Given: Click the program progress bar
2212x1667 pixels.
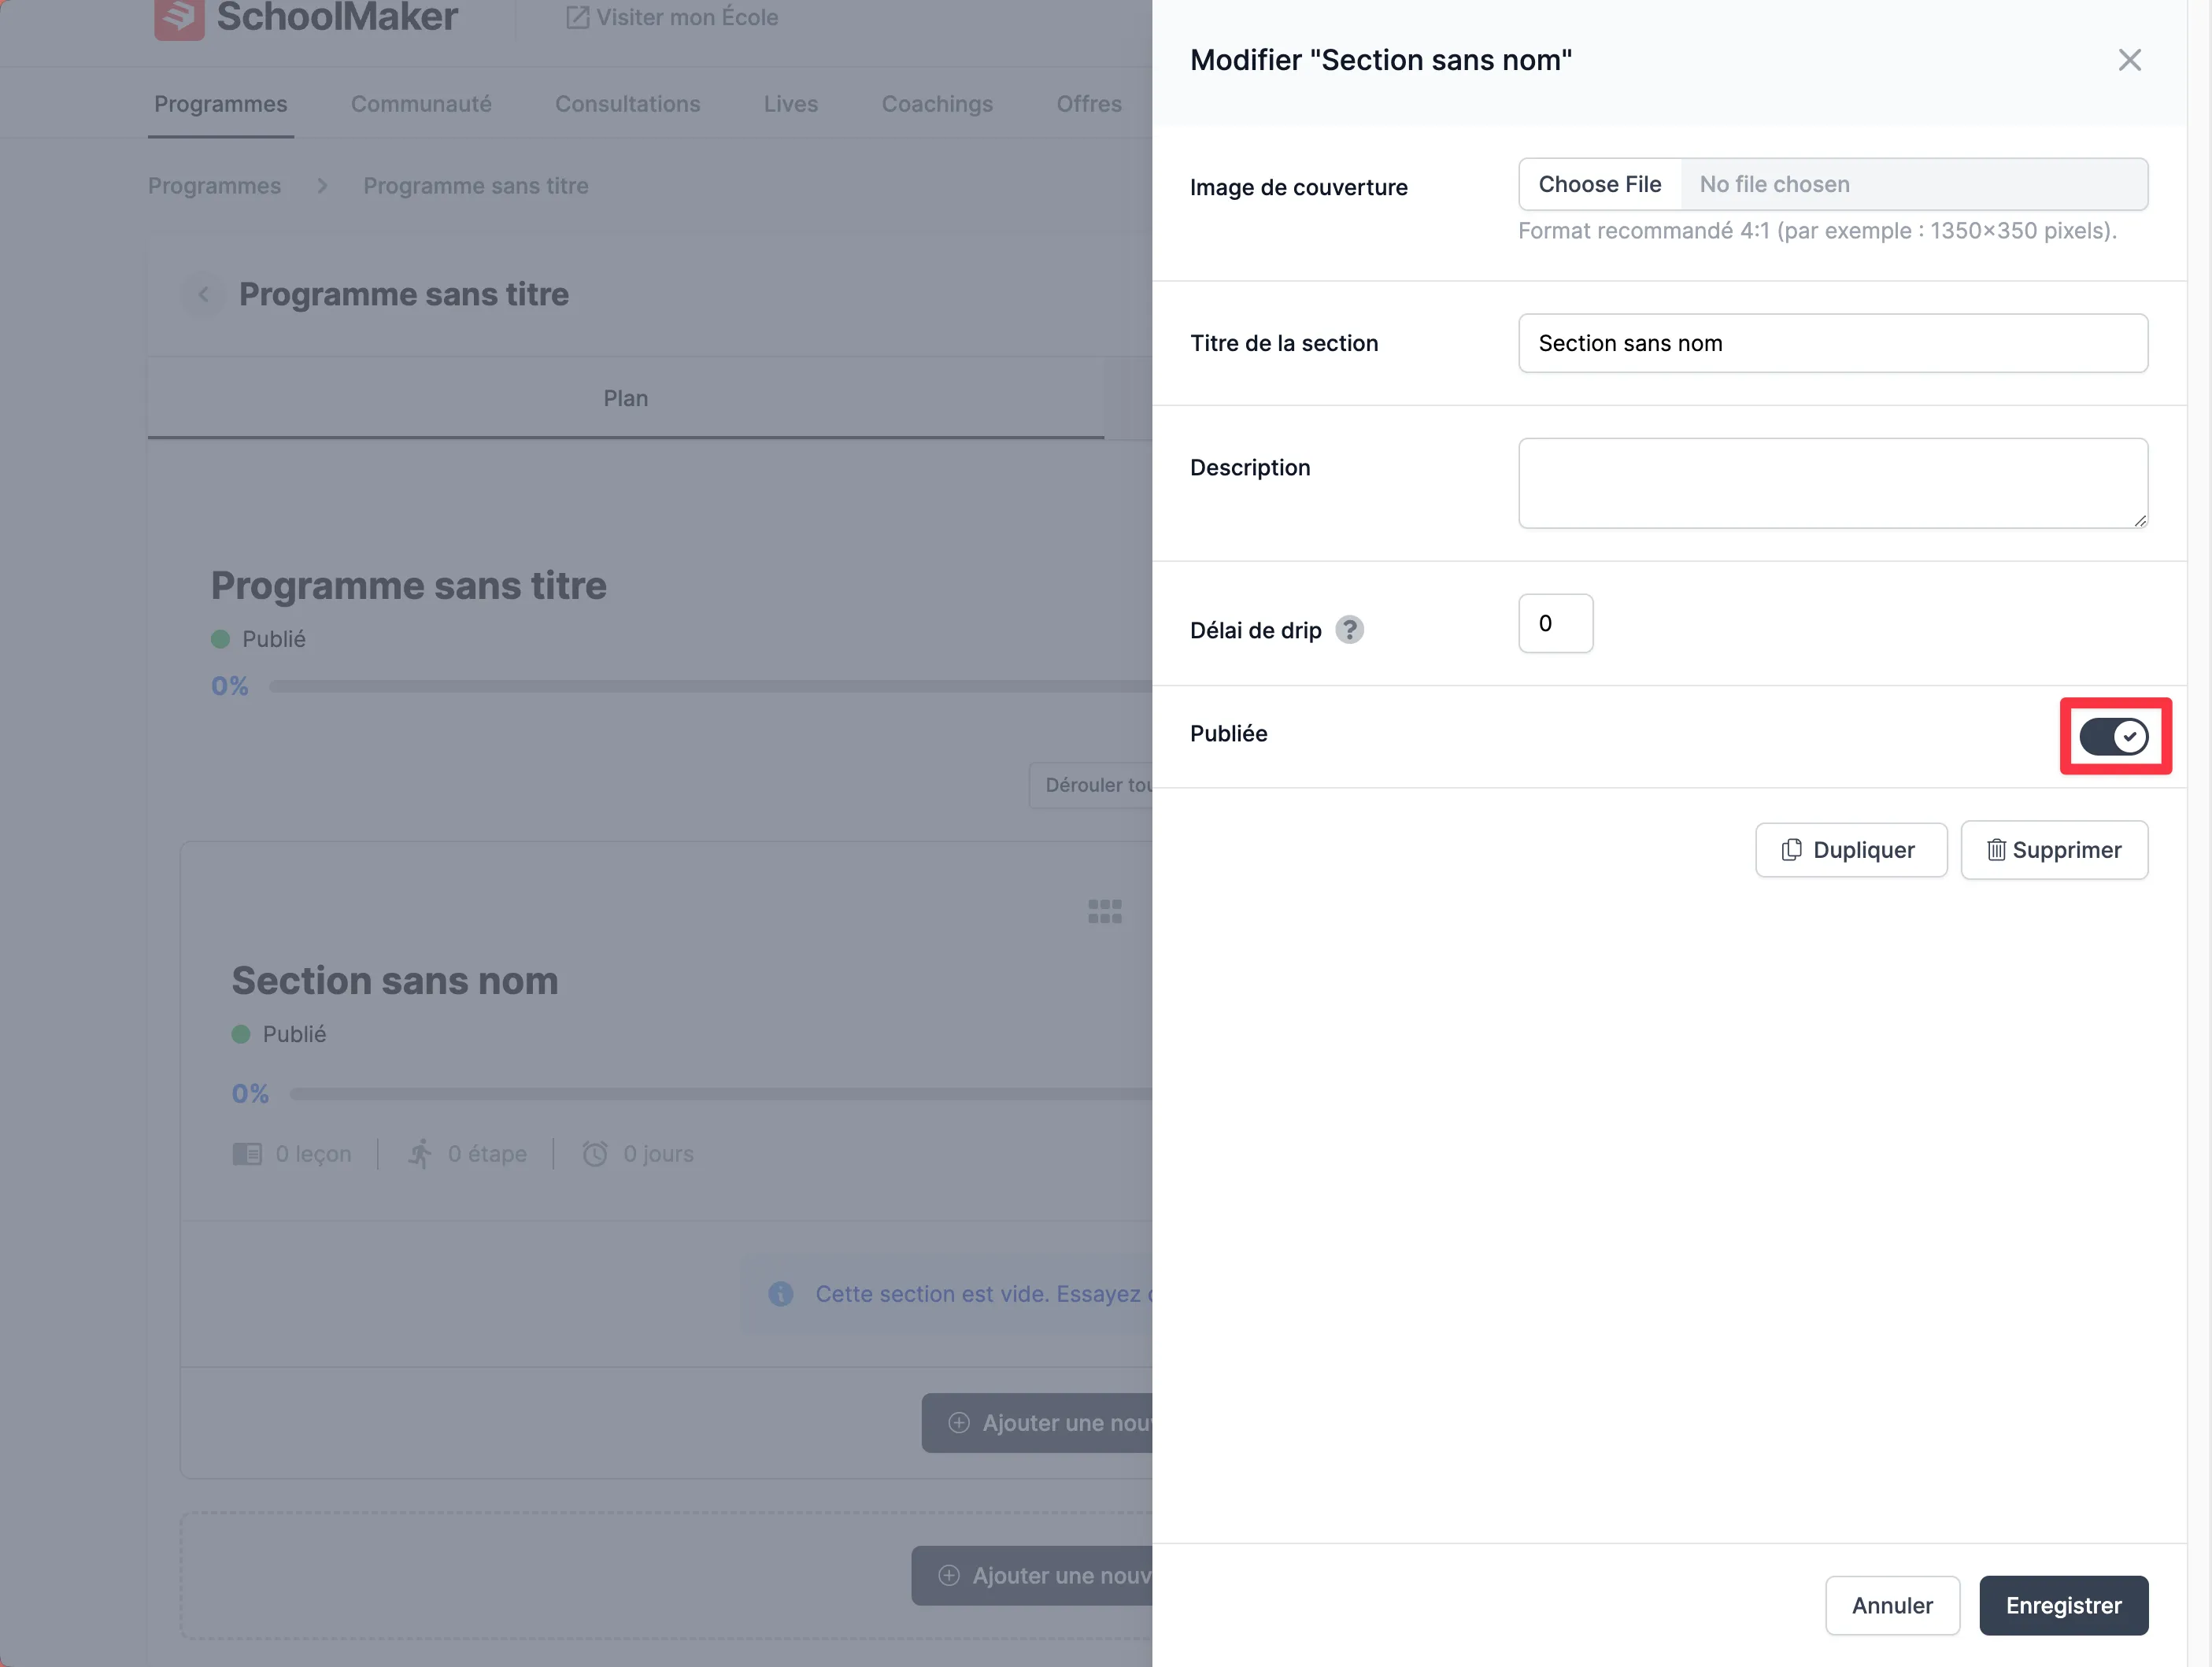Looking at the screenshot, I should tap(711, 686).
